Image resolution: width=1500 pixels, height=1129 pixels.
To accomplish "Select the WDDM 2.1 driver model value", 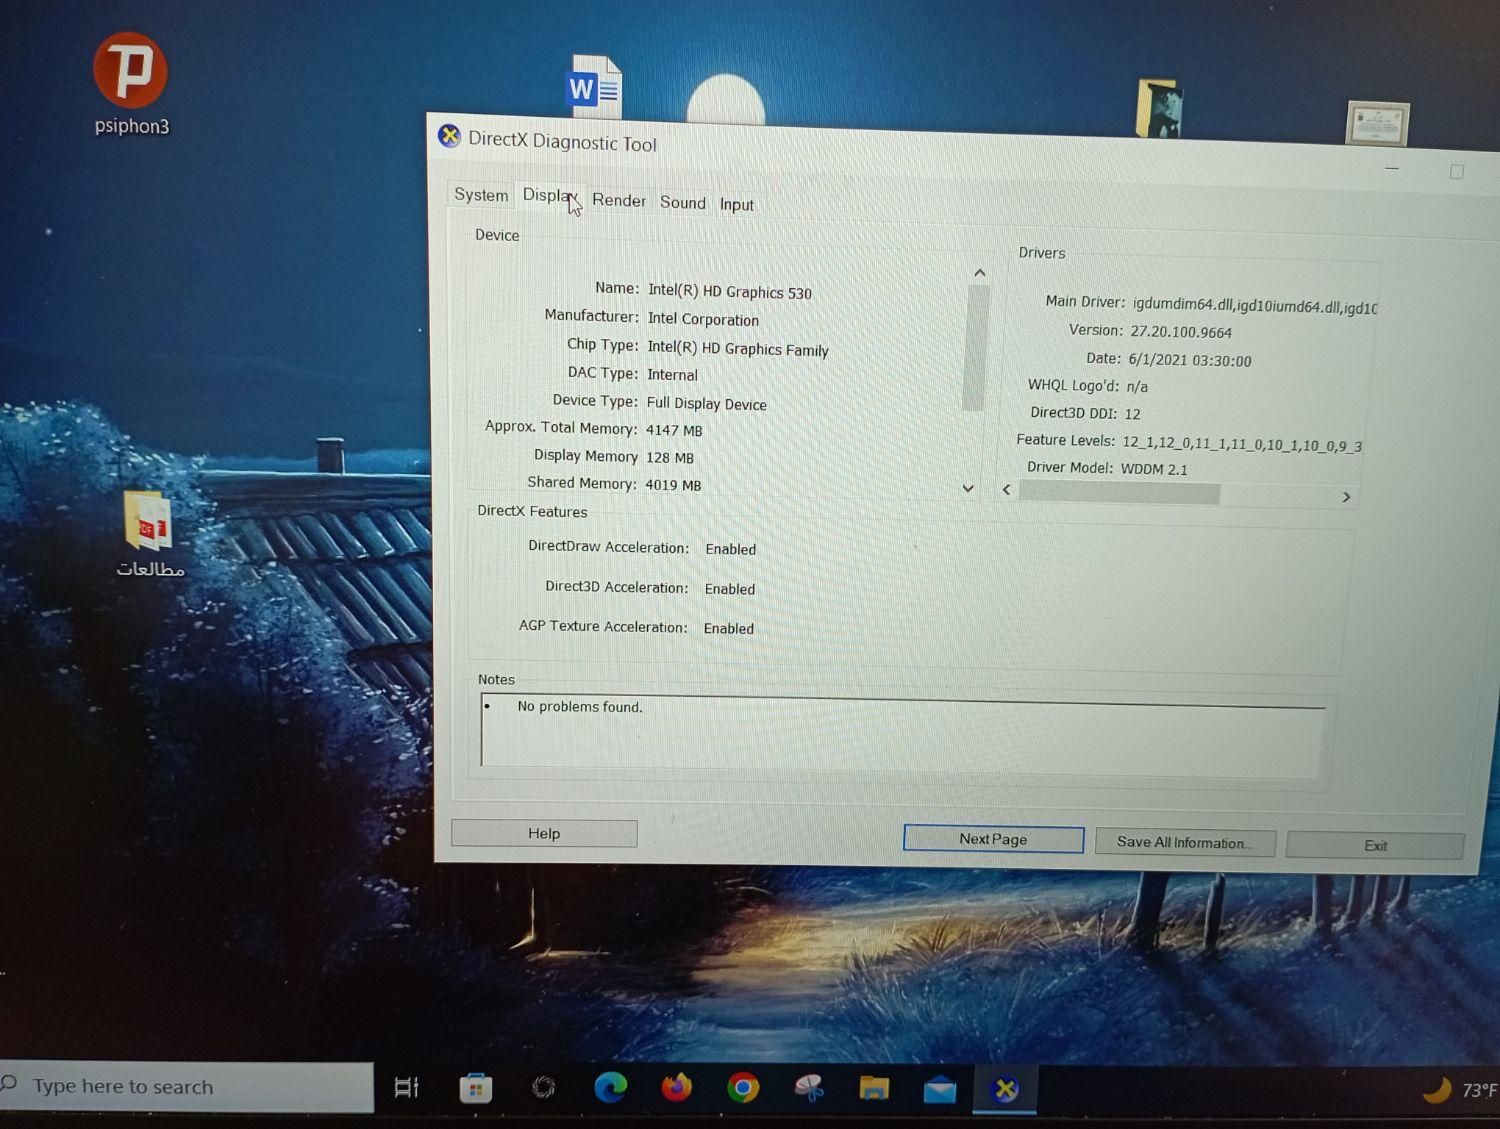I will click(1154, 469).
